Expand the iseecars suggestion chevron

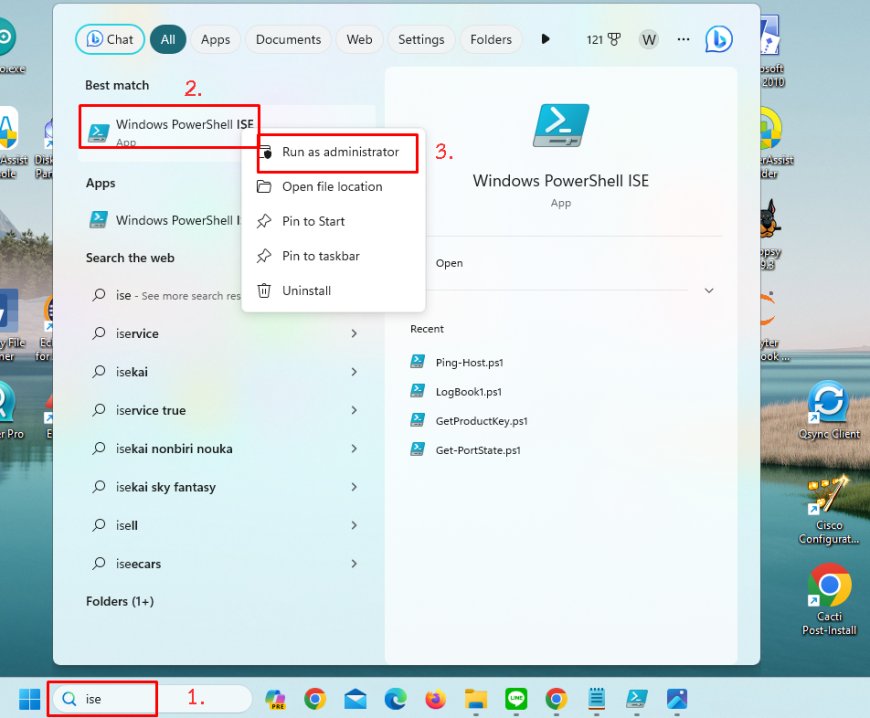(x=354, y=564)
